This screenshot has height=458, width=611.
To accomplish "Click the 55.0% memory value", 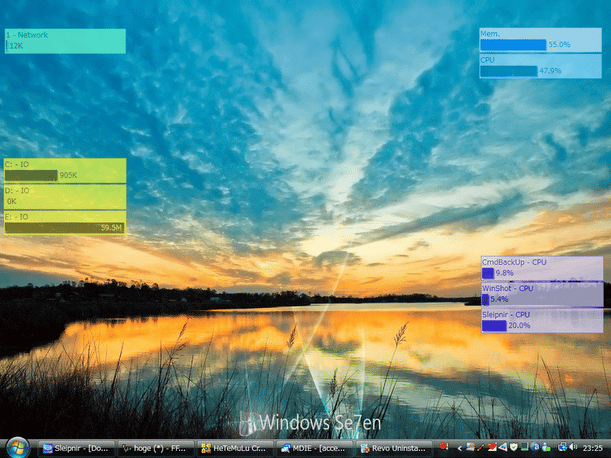I will (x=559, y=44).
